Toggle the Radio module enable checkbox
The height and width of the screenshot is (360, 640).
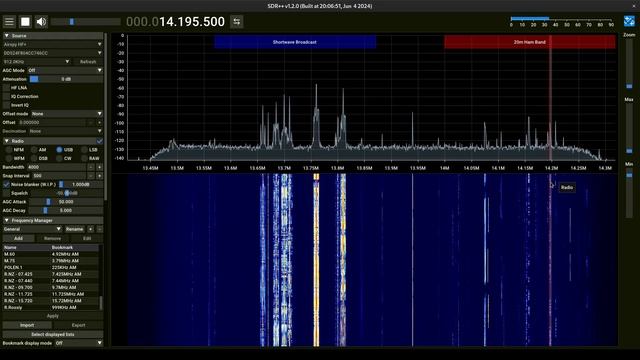click(100, 141)
